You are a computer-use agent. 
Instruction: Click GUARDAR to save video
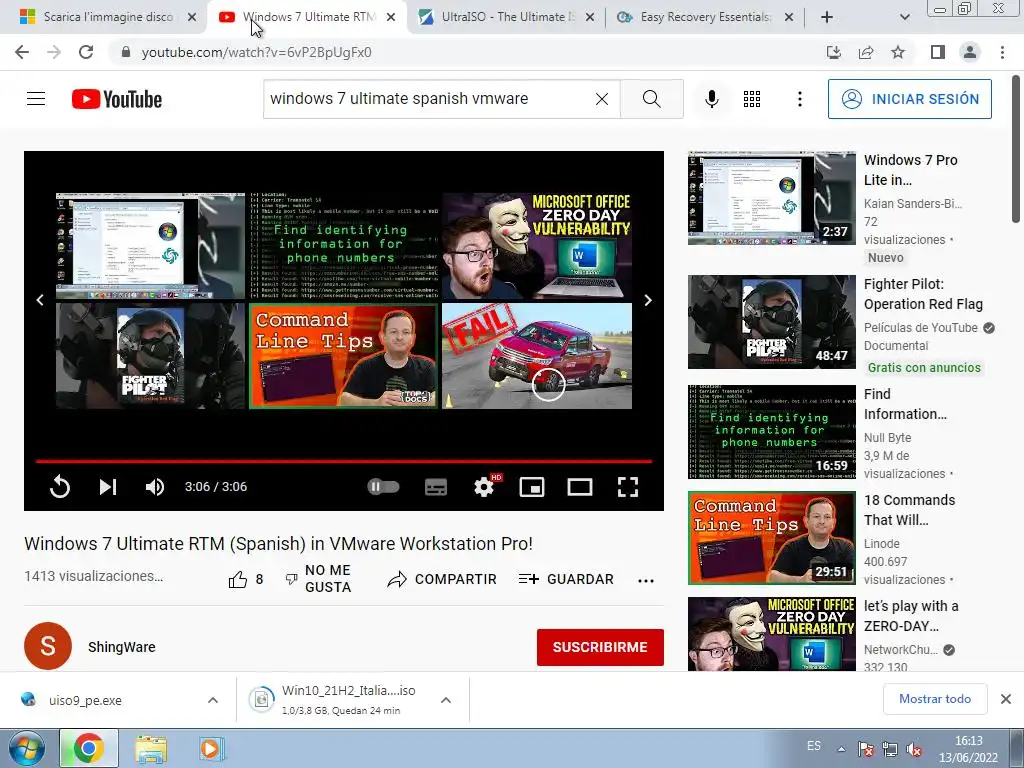566,579
